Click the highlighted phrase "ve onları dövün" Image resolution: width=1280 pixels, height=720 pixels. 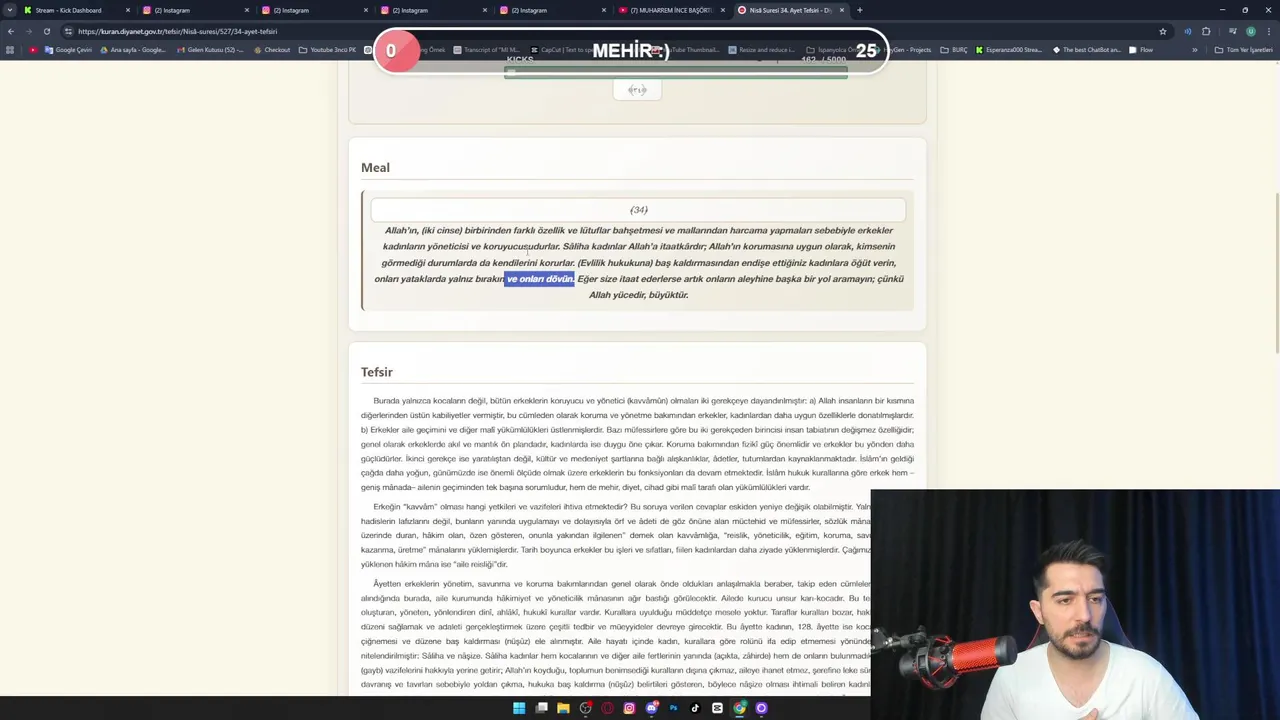click(x=540, y=279)
